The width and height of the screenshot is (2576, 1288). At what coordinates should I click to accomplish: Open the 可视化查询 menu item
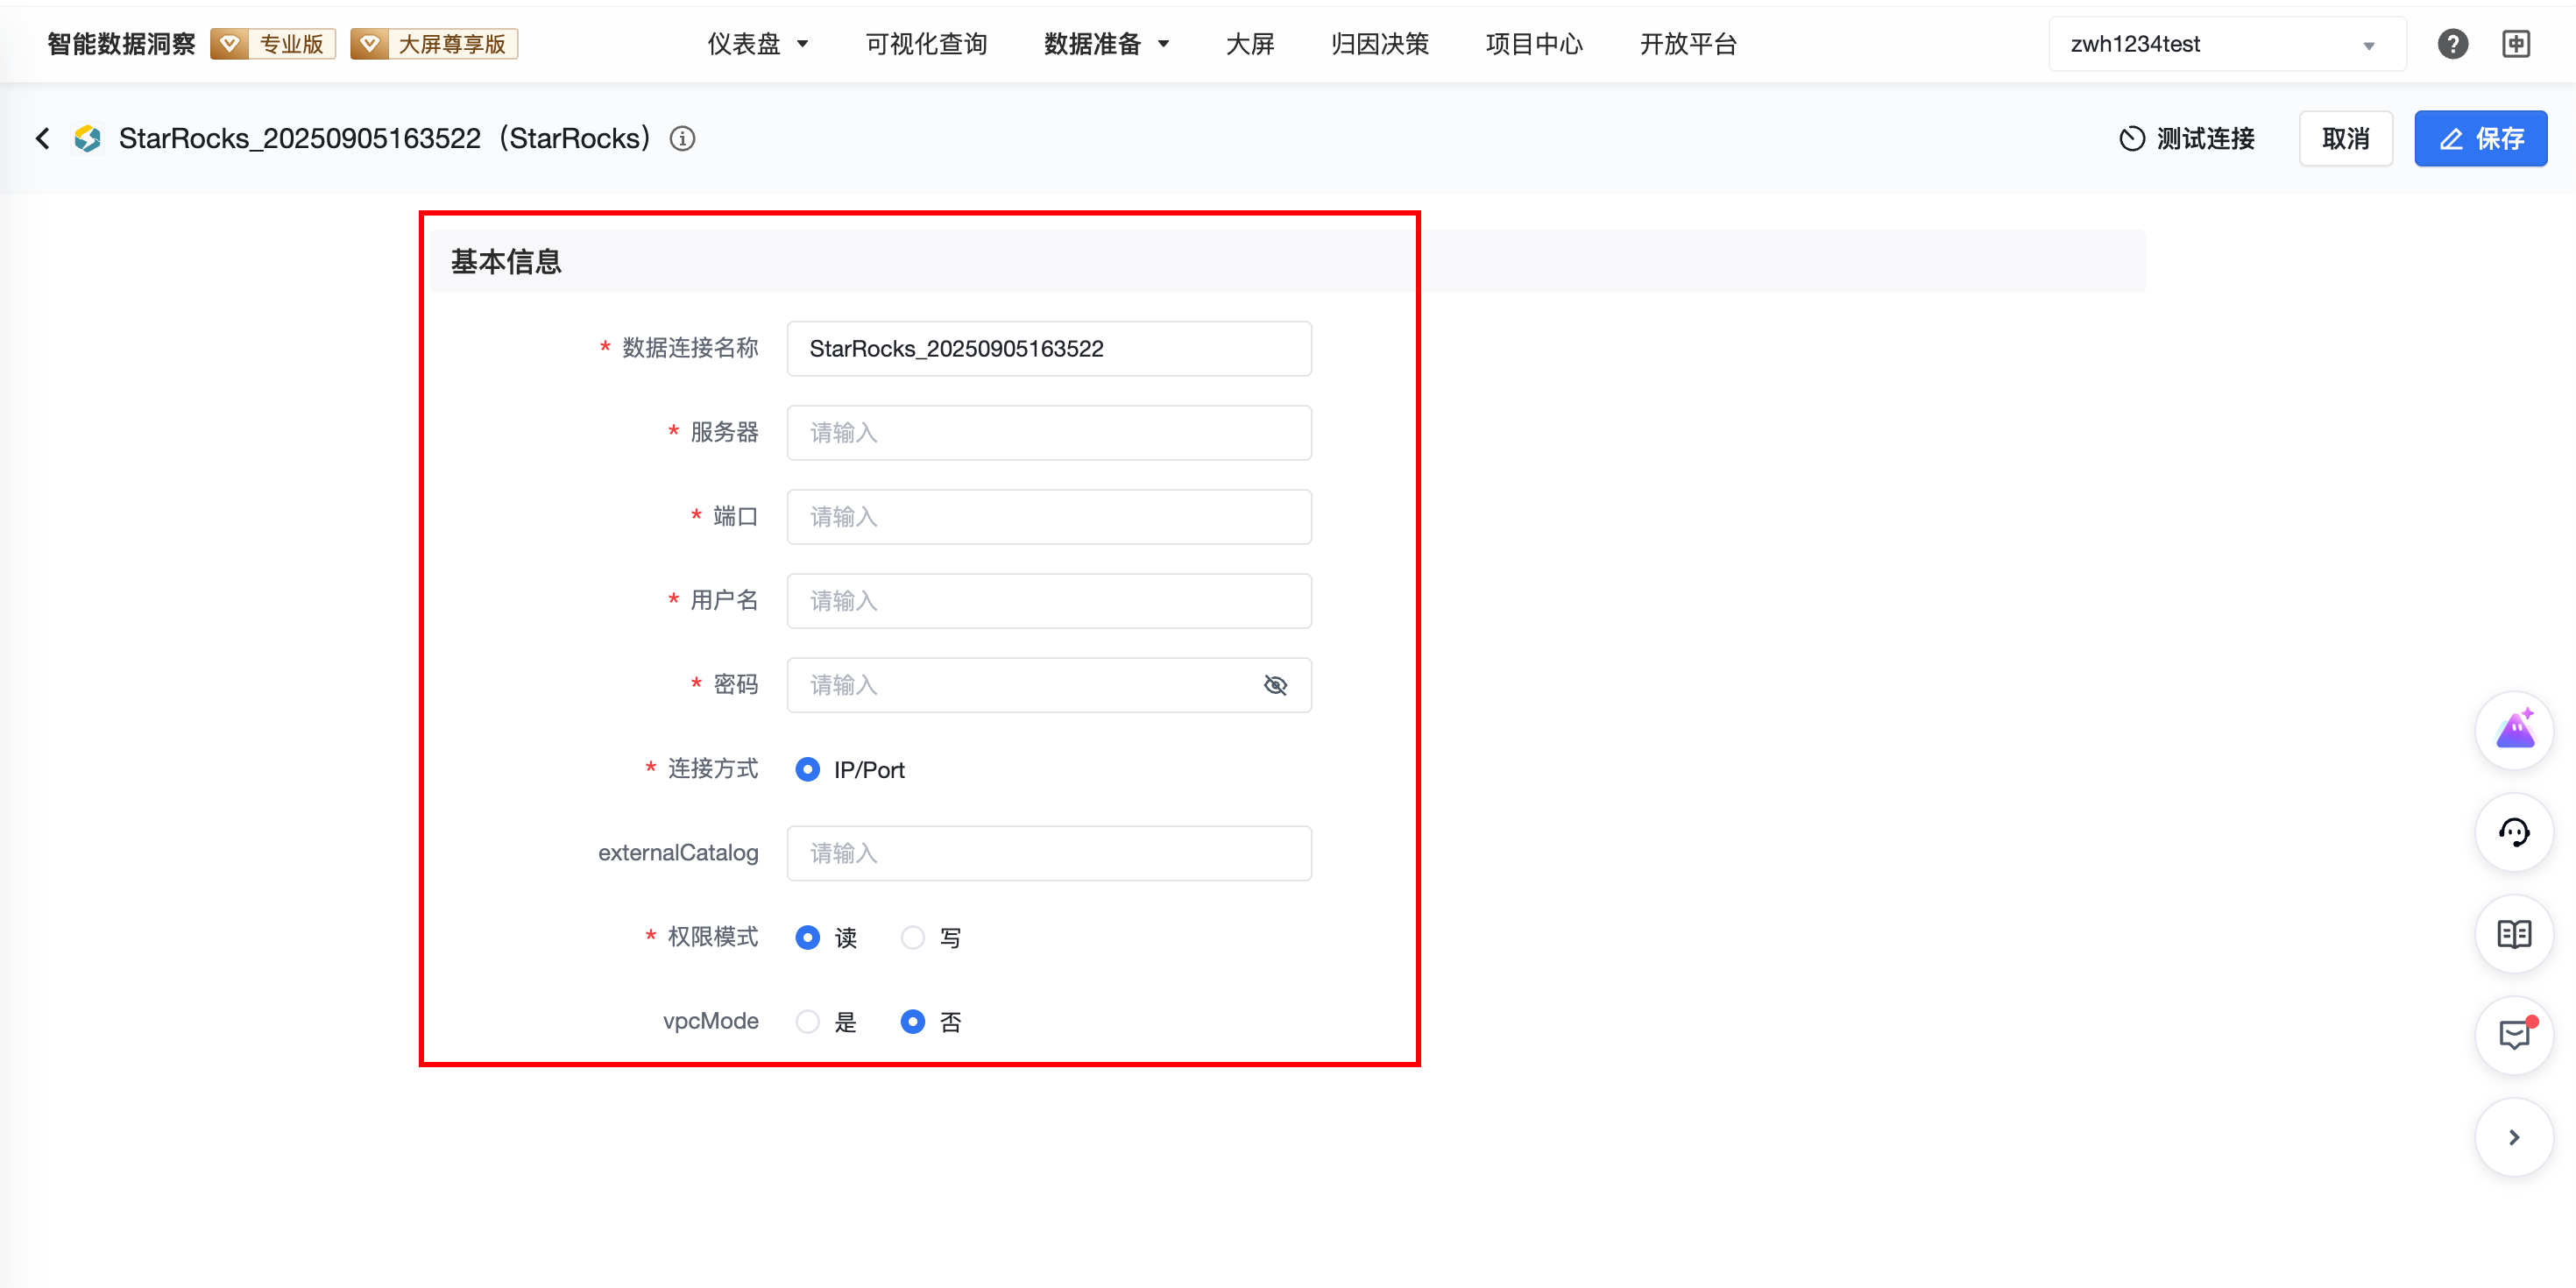coord(926,44)
